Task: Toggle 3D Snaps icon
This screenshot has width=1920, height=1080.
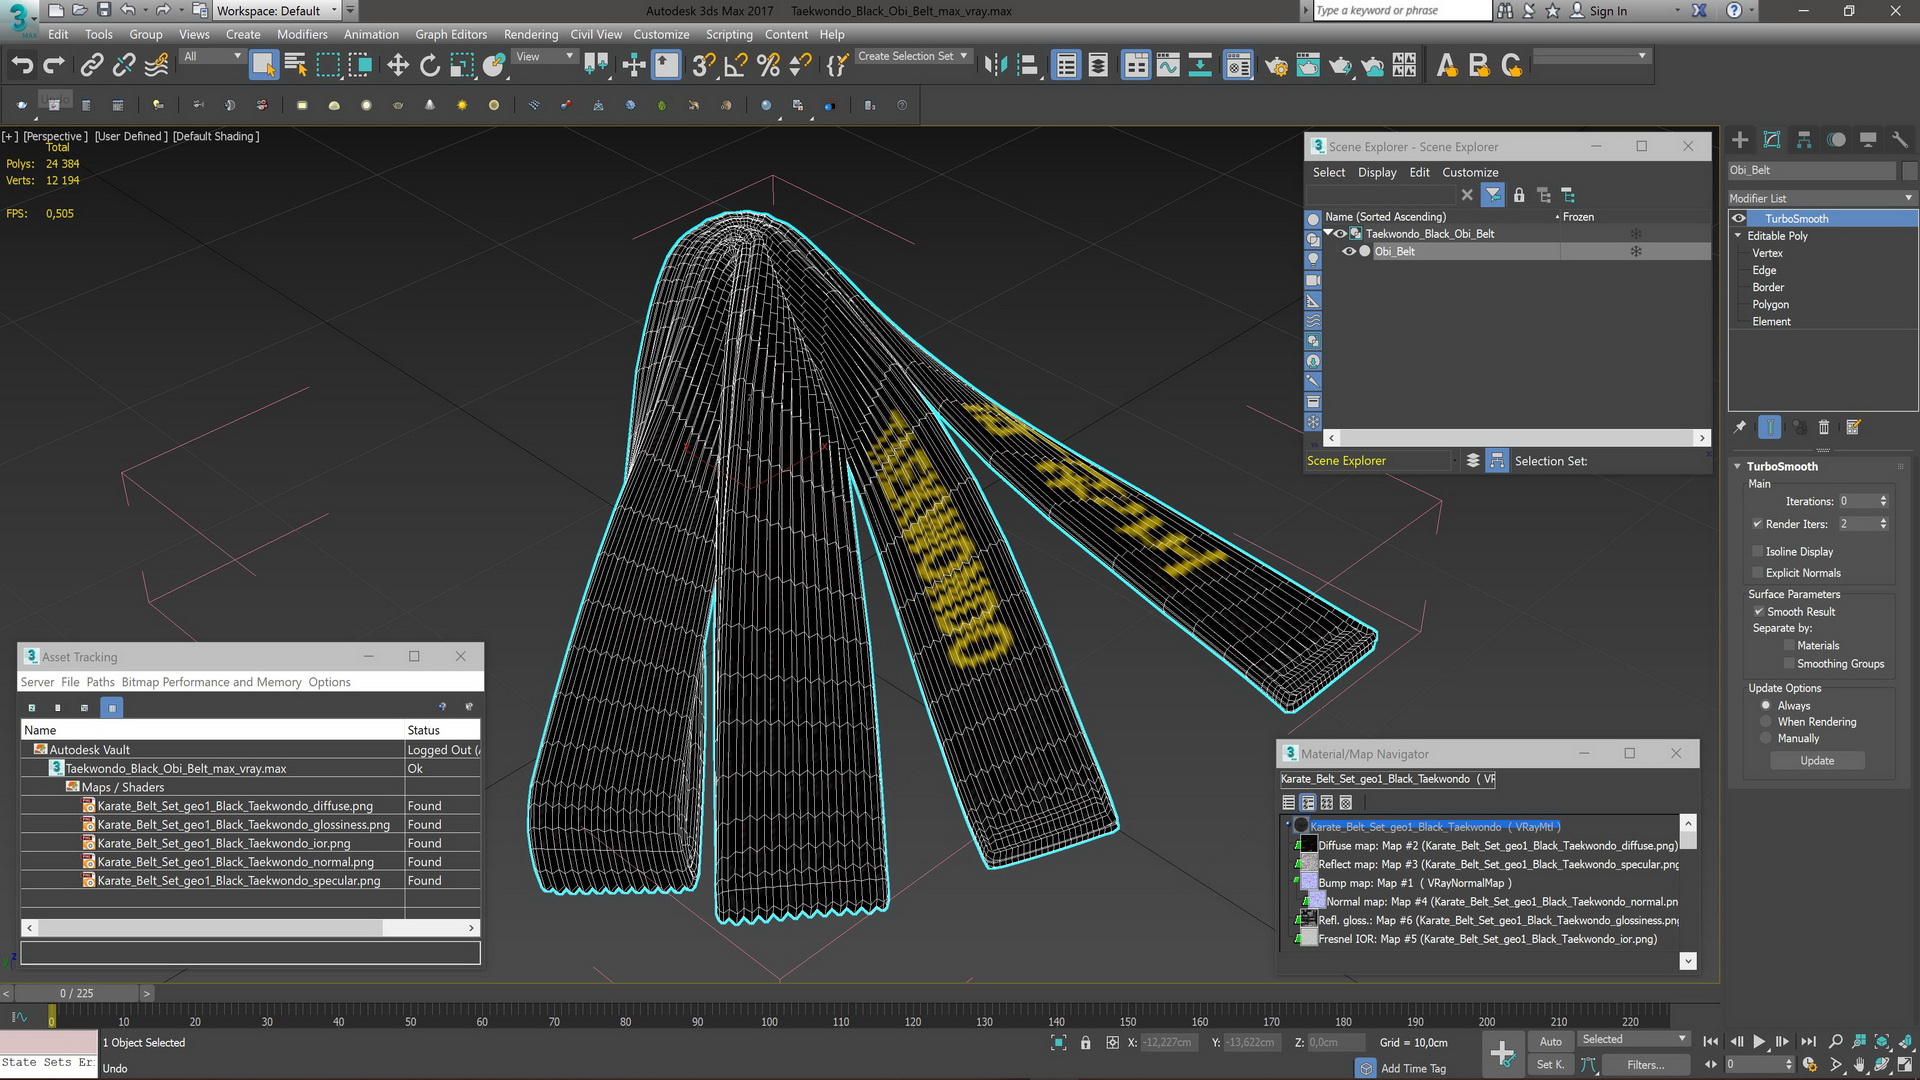Action: [x=703, y=66]
